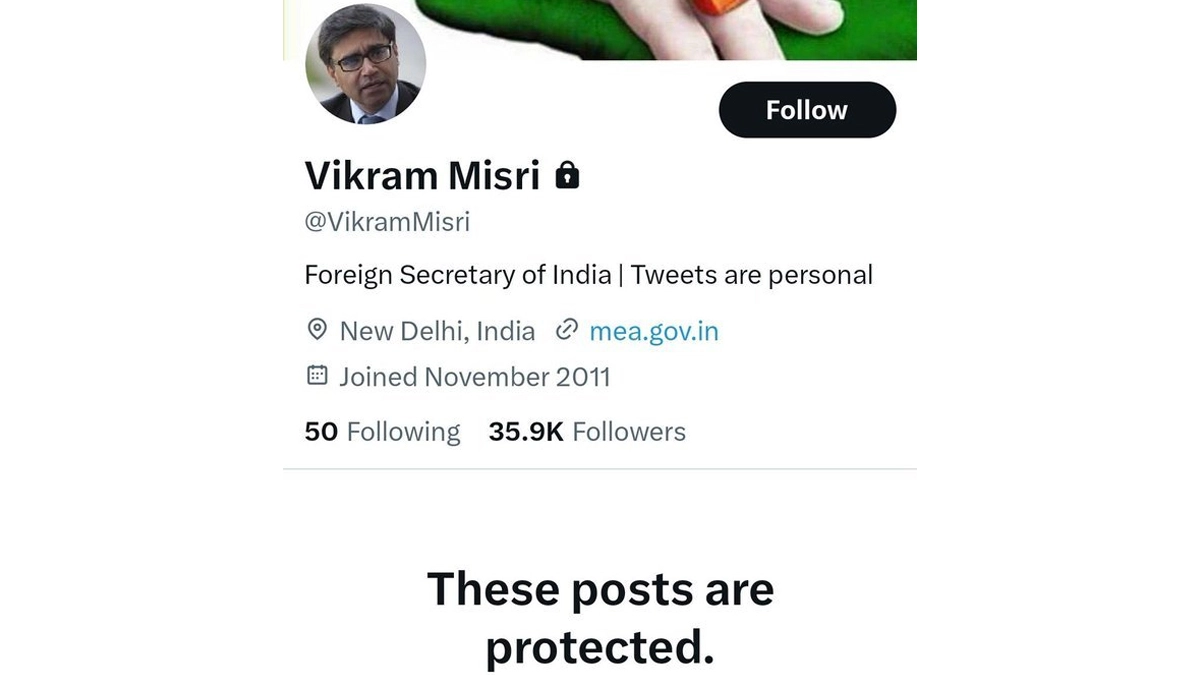Open the circular profile photo

pos(366,64)
